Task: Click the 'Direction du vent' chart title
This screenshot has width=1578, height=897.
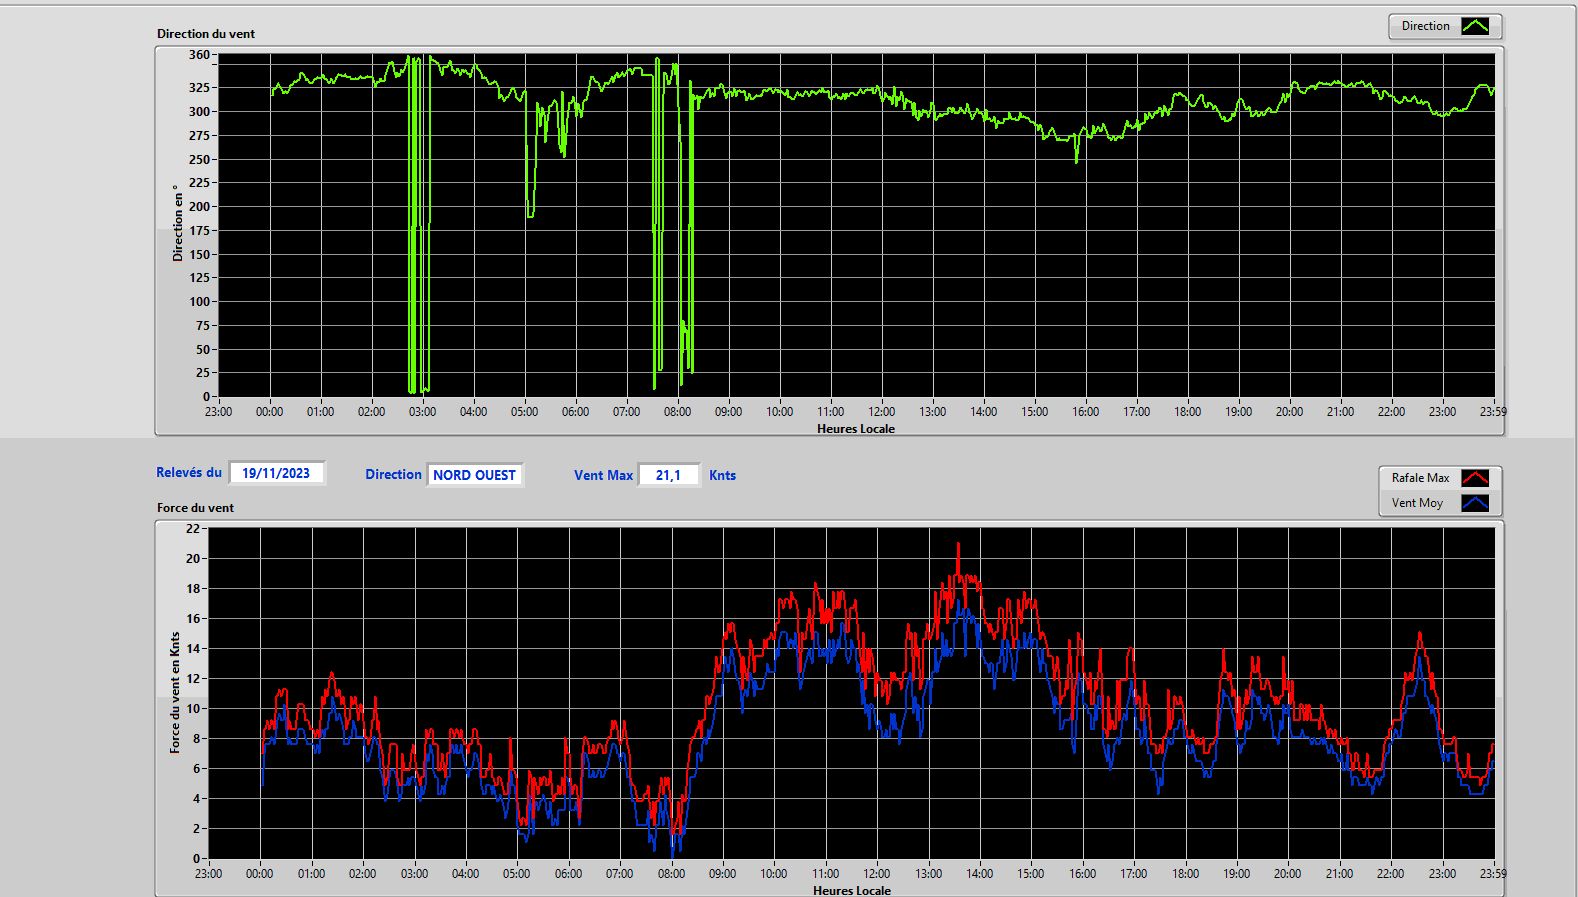Action: pos(206,34)
